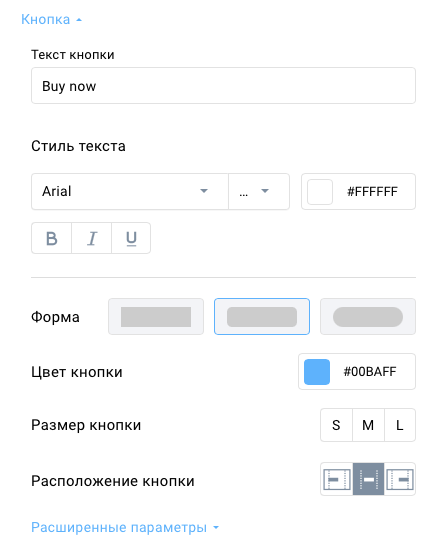The height and width of the screenshot is (549, 443).
Task: Open the Arial font dropdown
Action: point(130,192)
